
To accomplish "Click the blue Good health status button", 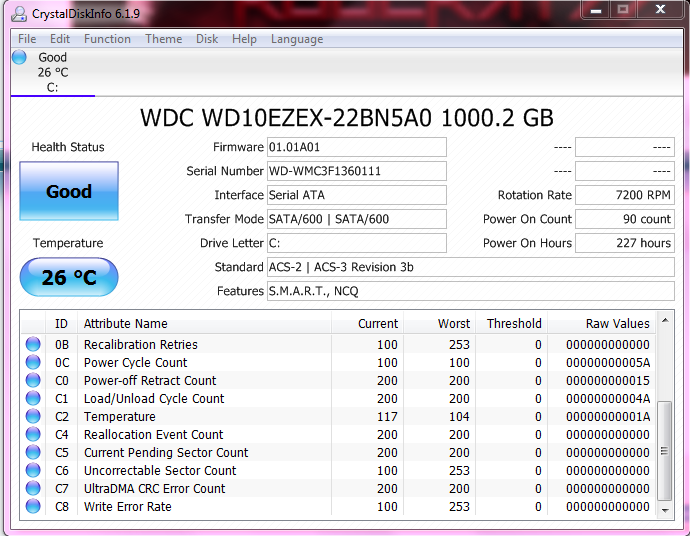I will (x=69, y=191).
